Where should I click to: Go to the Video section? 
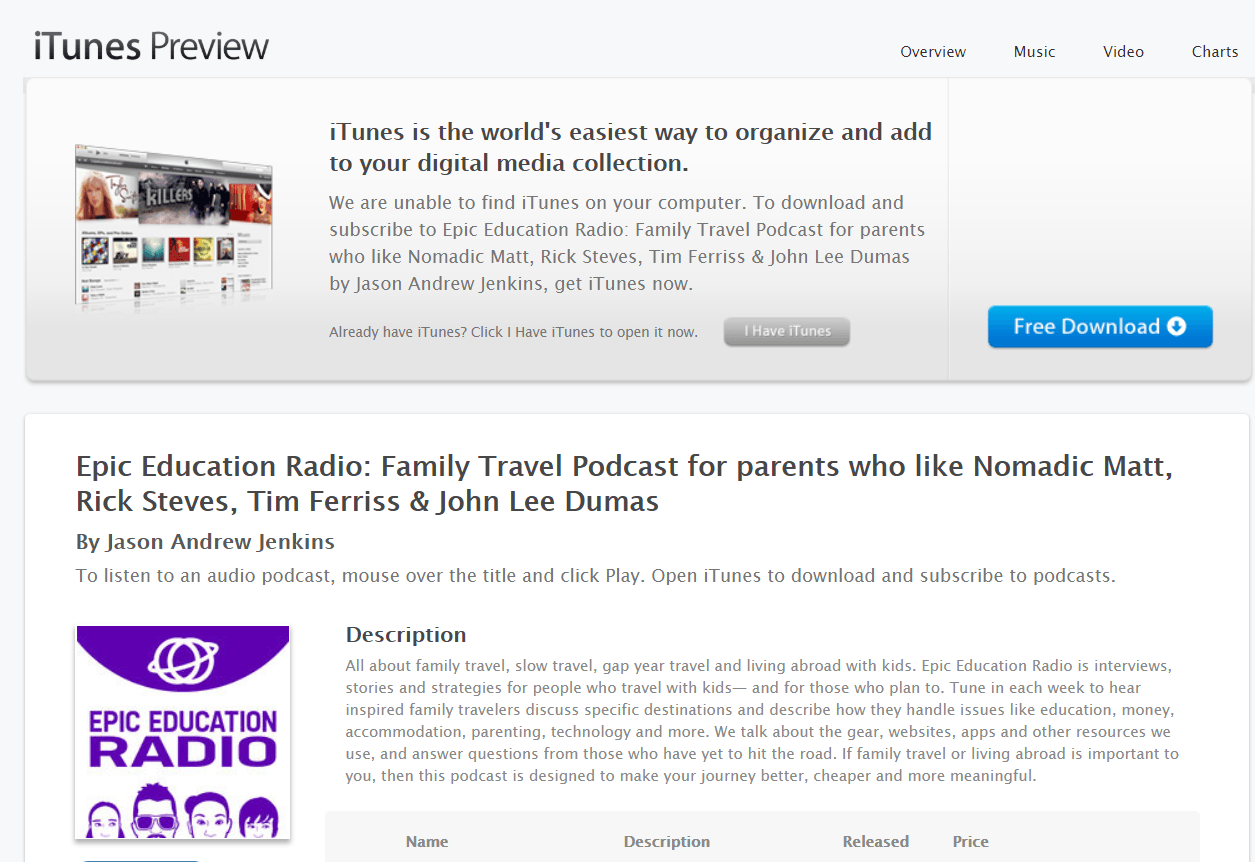[1123, 52]
